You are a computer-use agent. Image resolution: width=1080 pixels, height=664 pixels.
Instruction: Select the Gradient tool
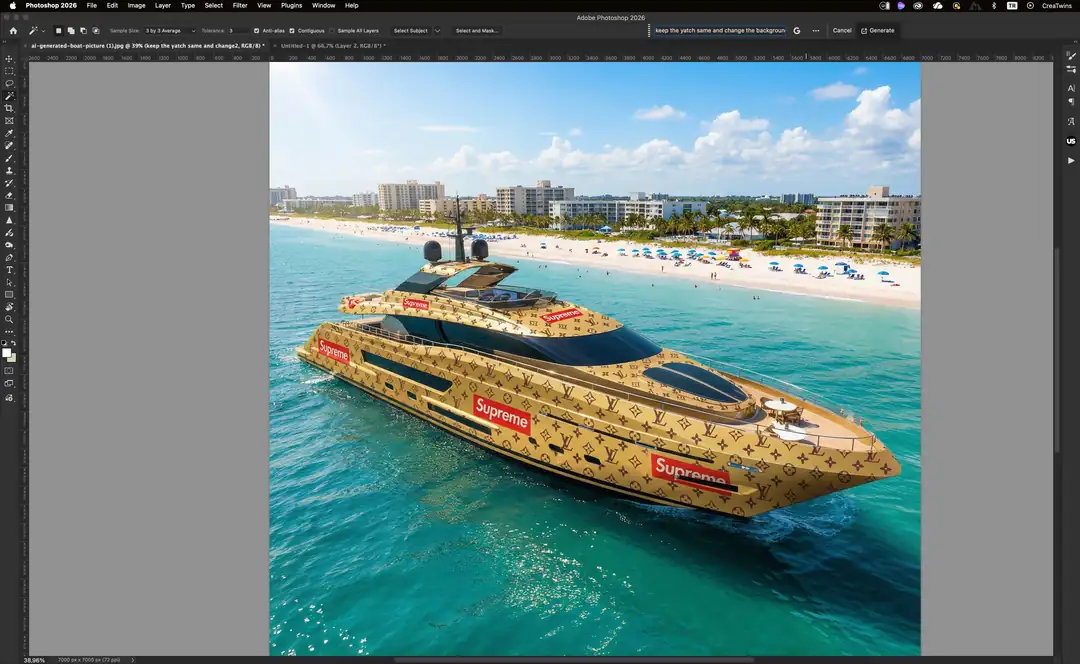(x=9, y=207)
